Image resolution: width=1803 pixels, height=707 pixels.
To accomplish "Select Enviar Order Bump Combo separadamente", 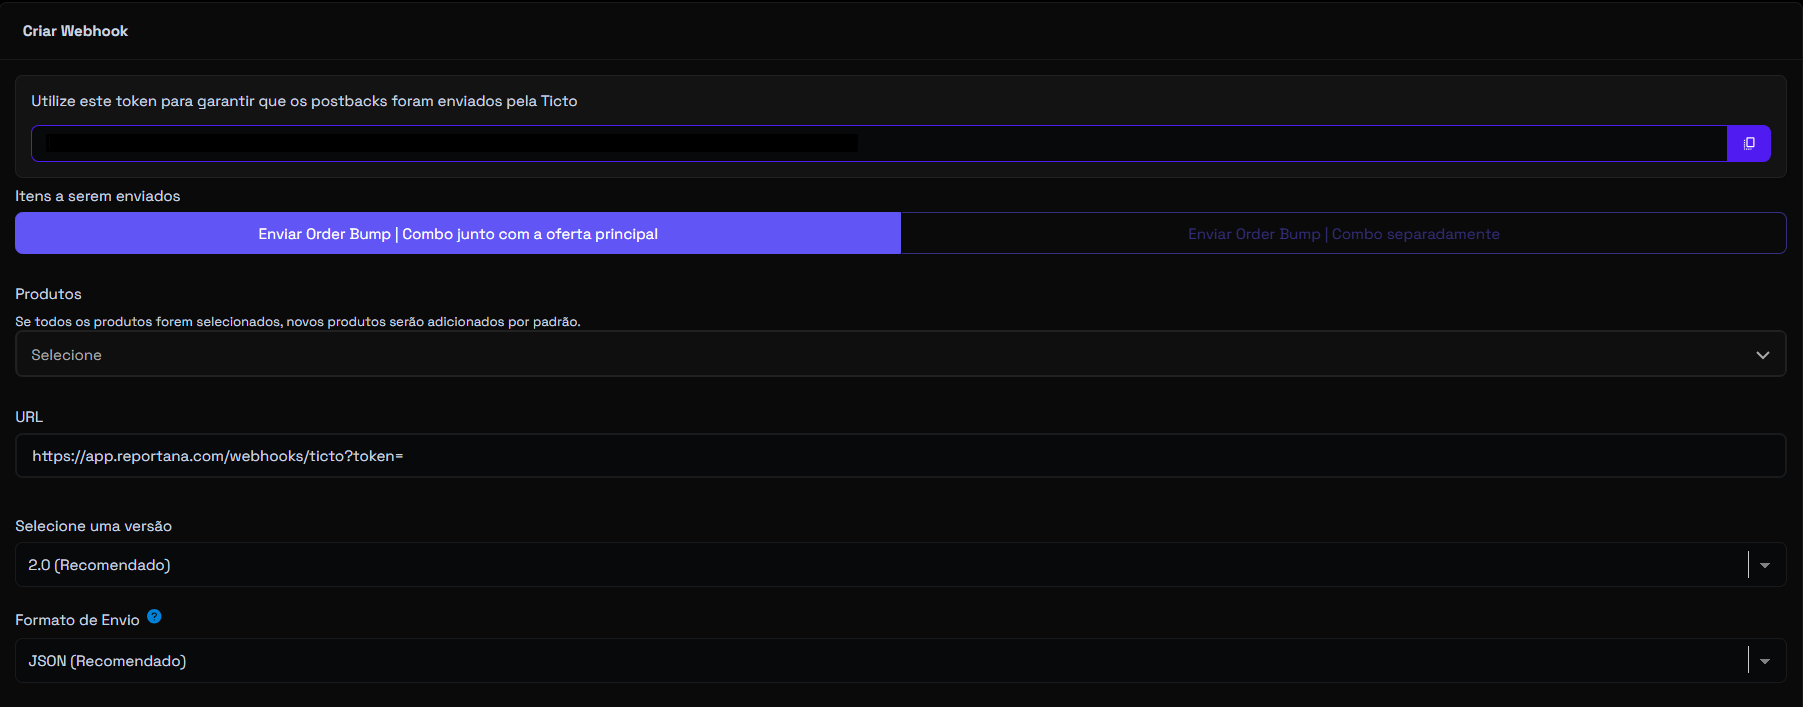I will point(1343,233).
